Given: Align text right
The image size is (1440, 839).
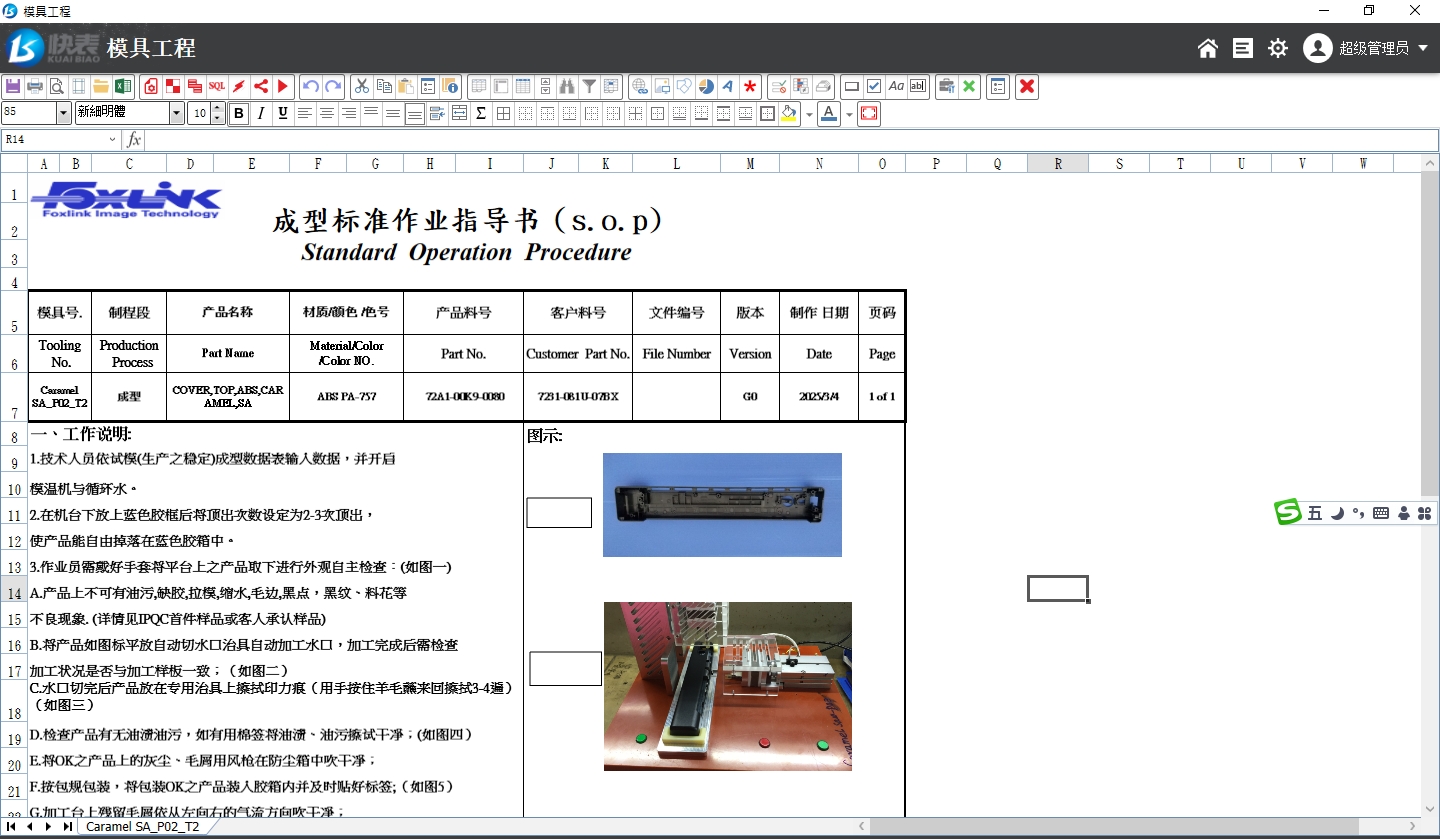Looking at the screenshot, I should 349,113.
